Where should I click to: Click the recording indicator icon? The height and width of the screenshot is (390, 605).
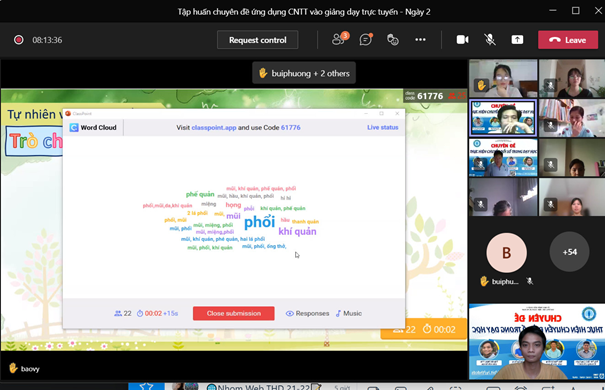tap(19, 40)
